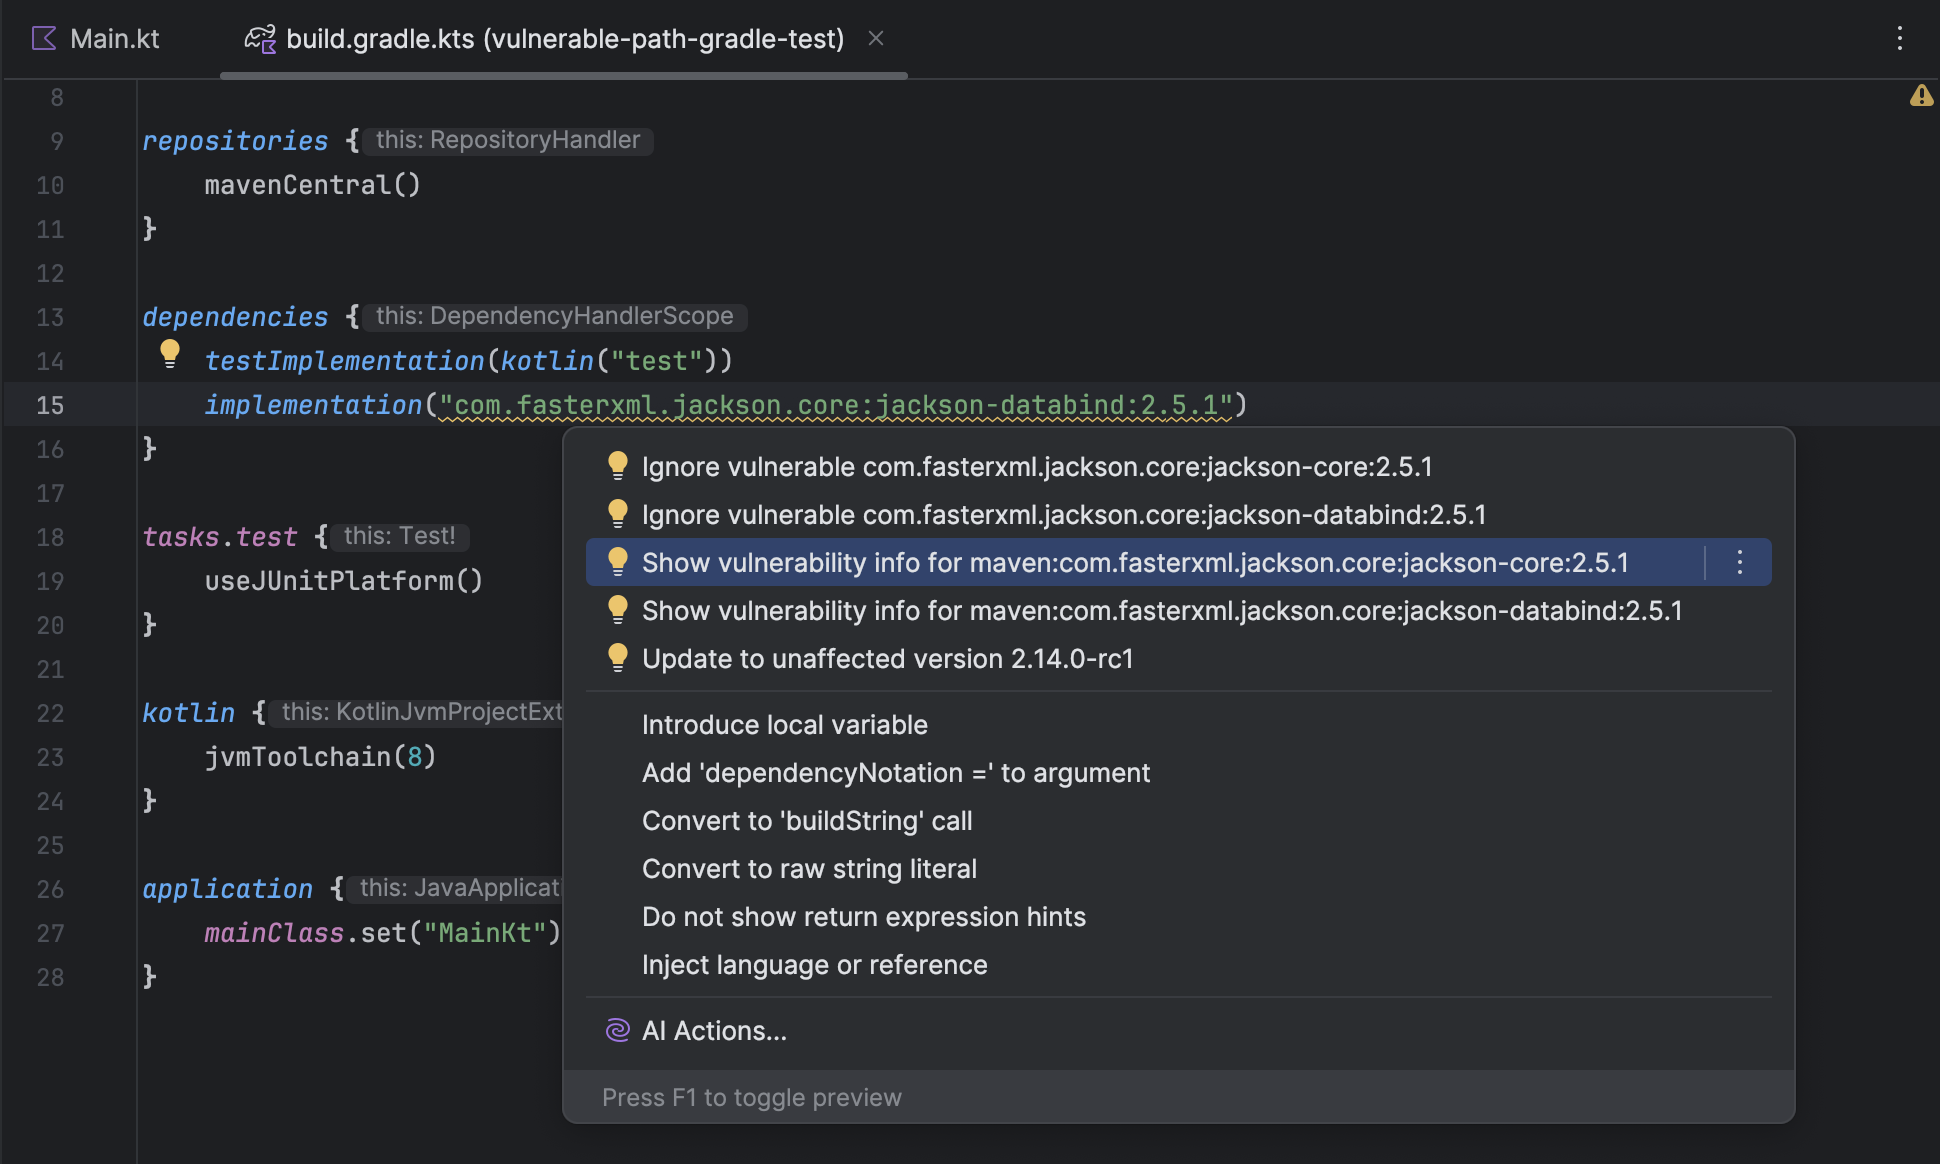Select 'Add dependencyNotation = to argument'
Viewport: 1940px width, 1164px height.
tap(895, 772)
